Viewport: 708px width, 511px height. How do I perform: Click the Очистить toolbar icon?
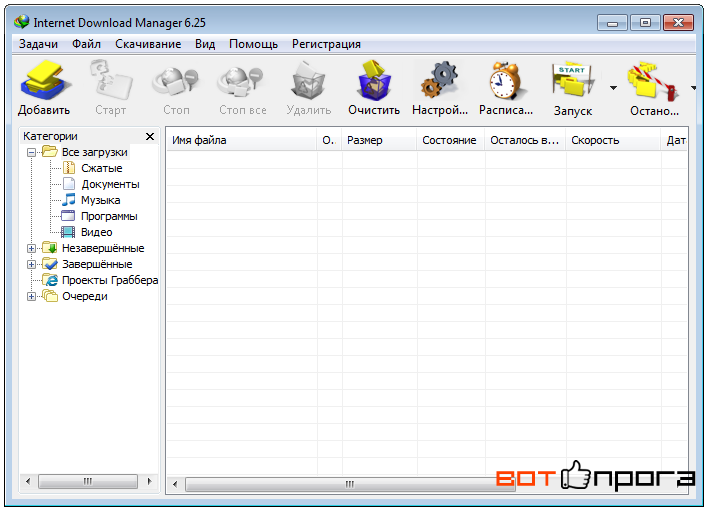tap(374, 80)
